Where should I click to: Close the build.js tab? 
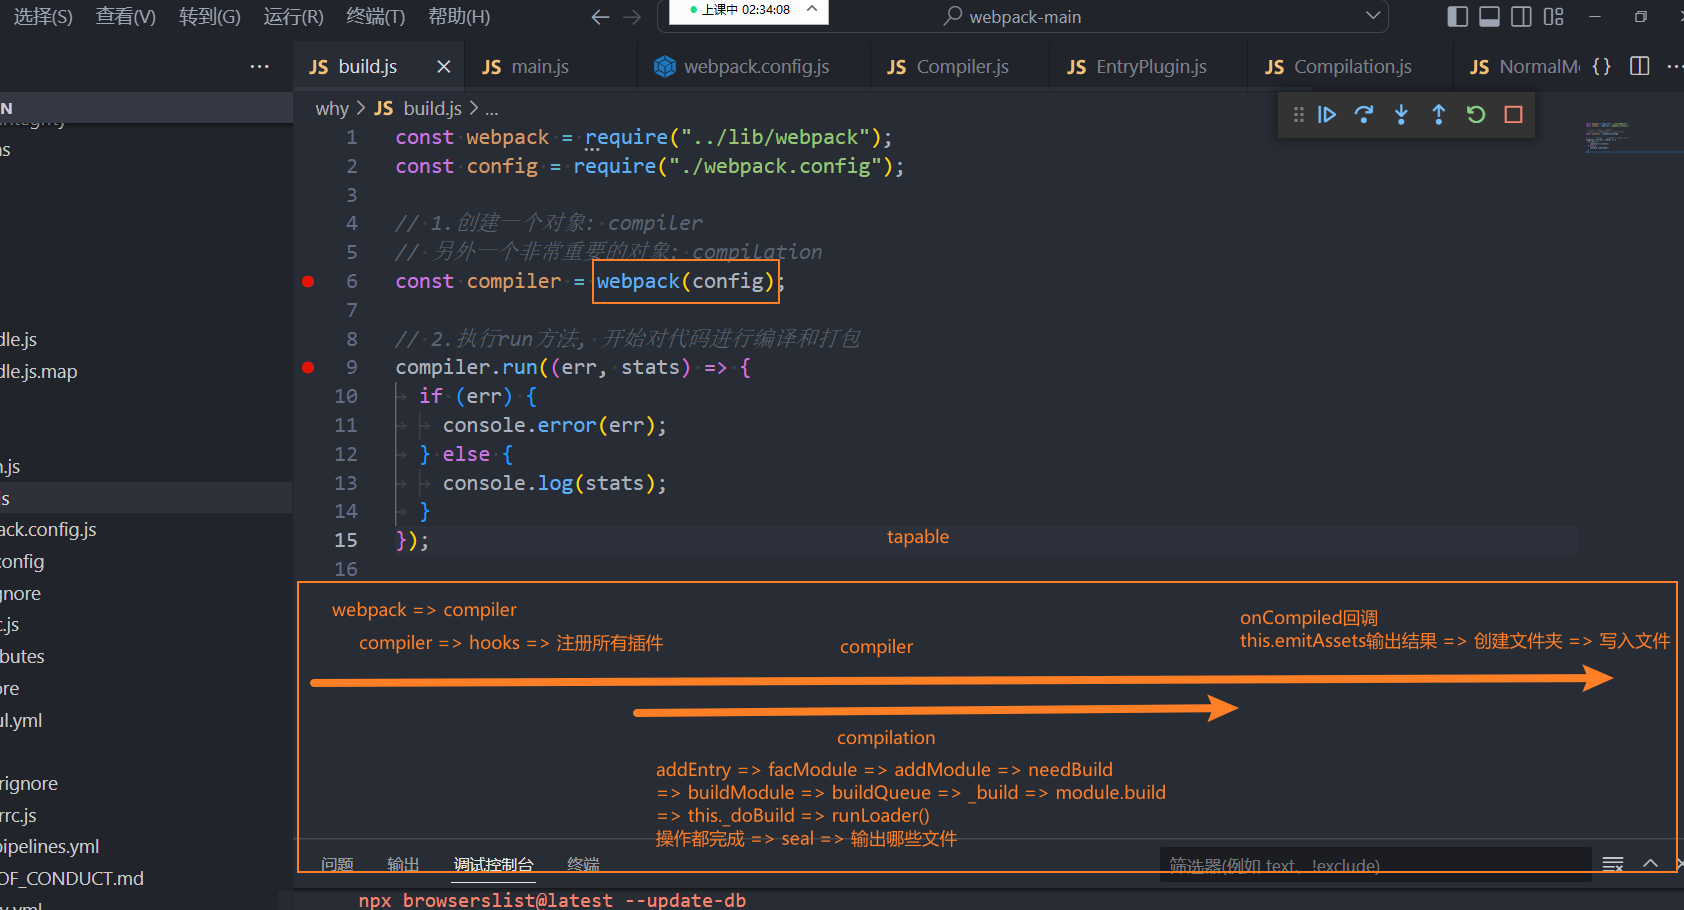[444, 67]
